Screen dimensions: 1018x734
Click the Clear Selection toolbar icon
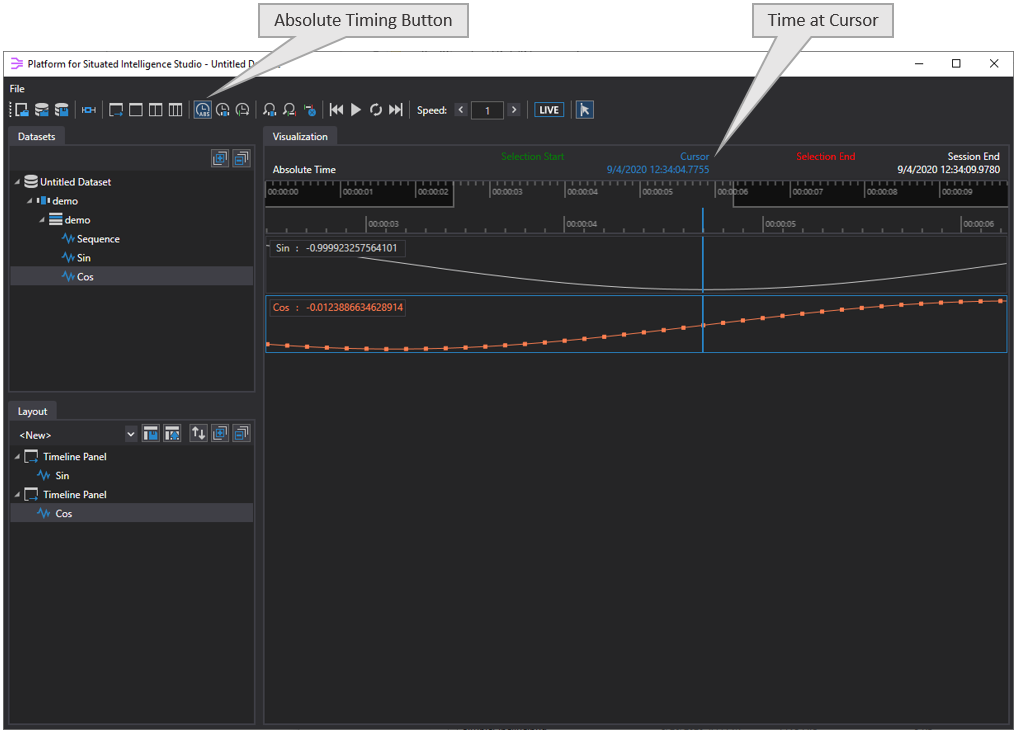pyautogui.click(x=308, y=110)
